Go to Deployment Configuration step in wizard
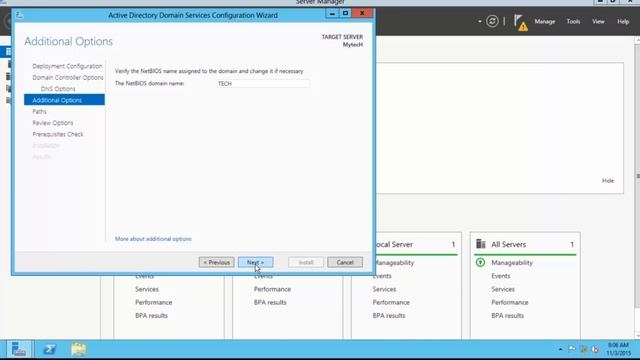The width and height of the screenshot is (640, 360). click(x=67, y=66)
